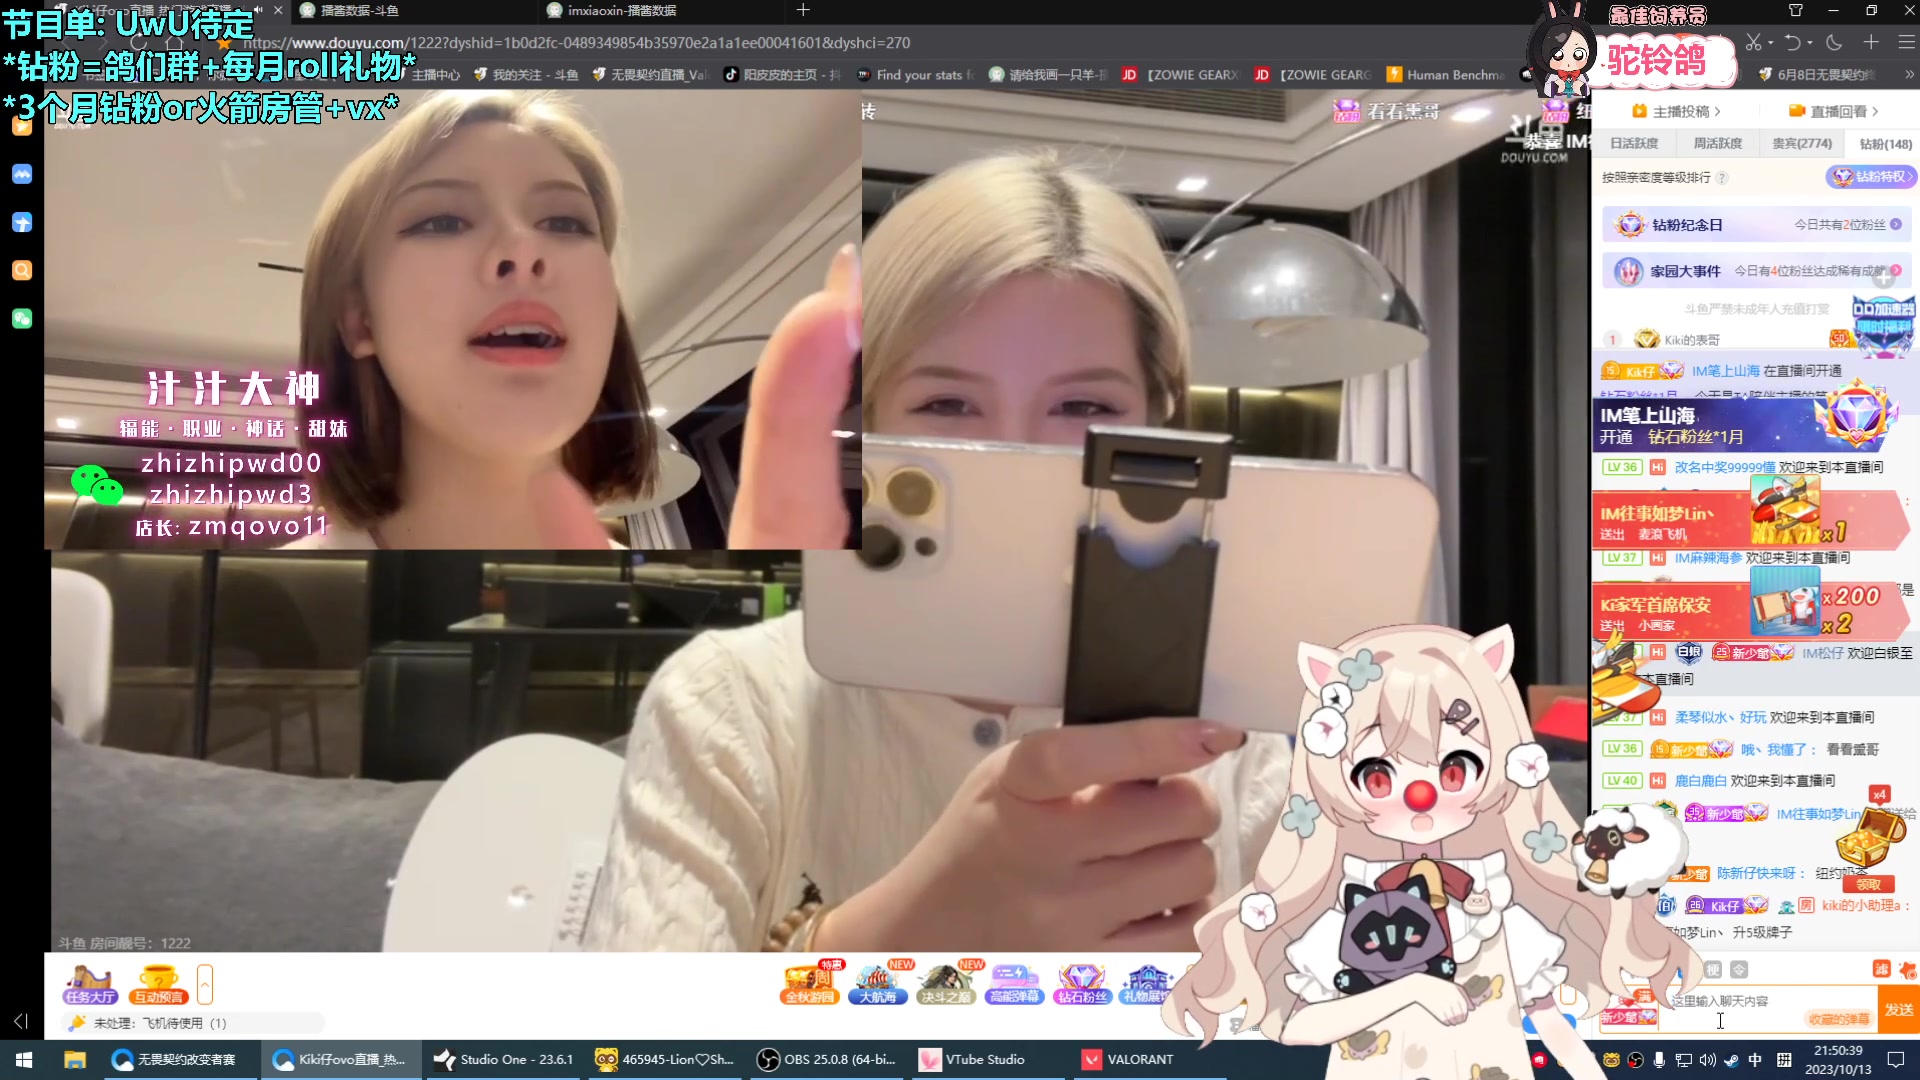Open the 大航海 sailing ship icon

(878, 984)
